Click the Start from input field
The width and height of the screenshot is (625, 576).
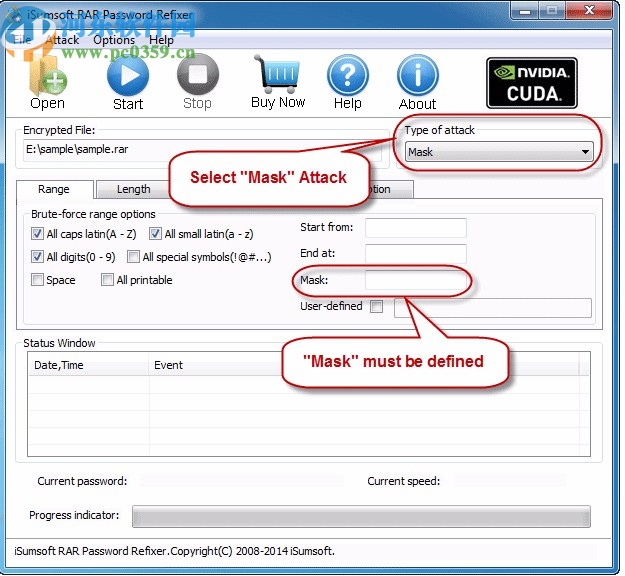click(x=416, y=228)
